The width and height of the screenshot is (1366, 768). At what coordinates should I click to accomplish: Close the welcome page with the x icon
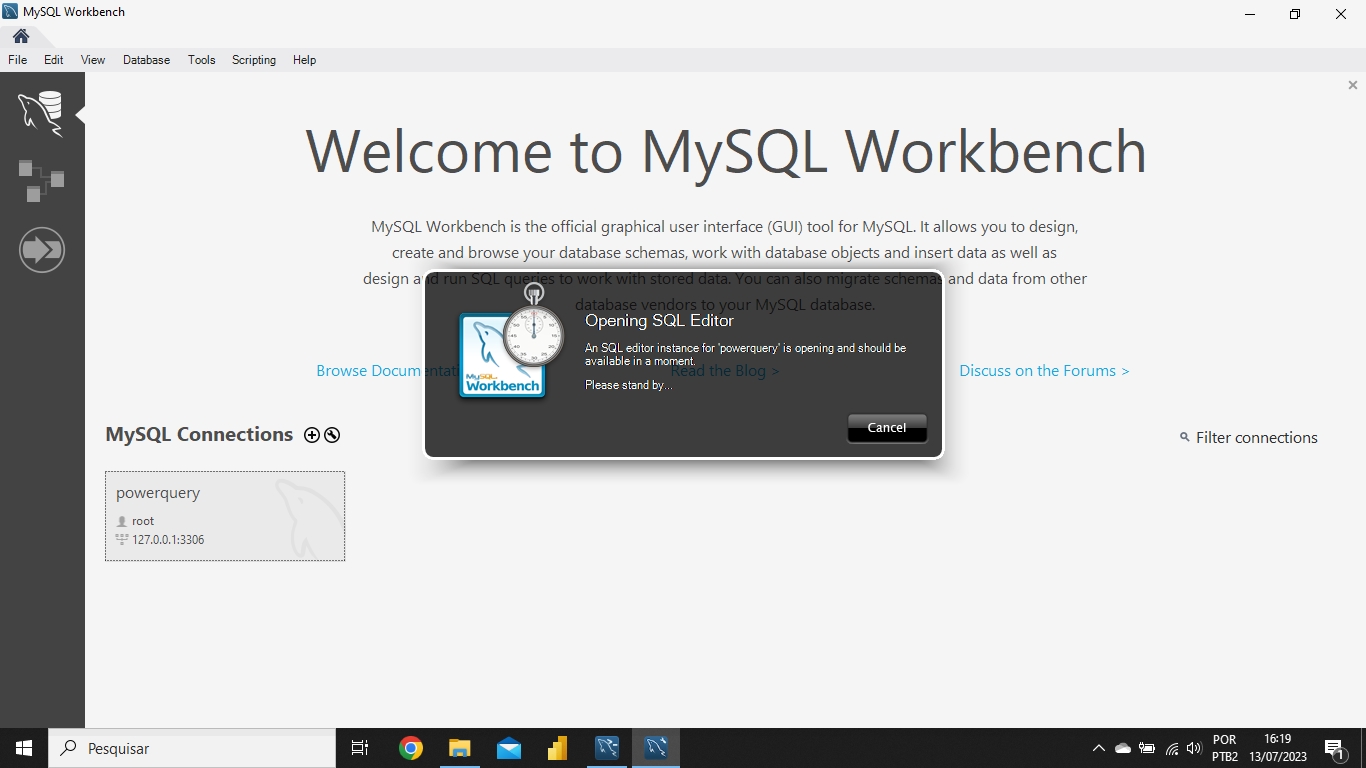[1353, 86]
